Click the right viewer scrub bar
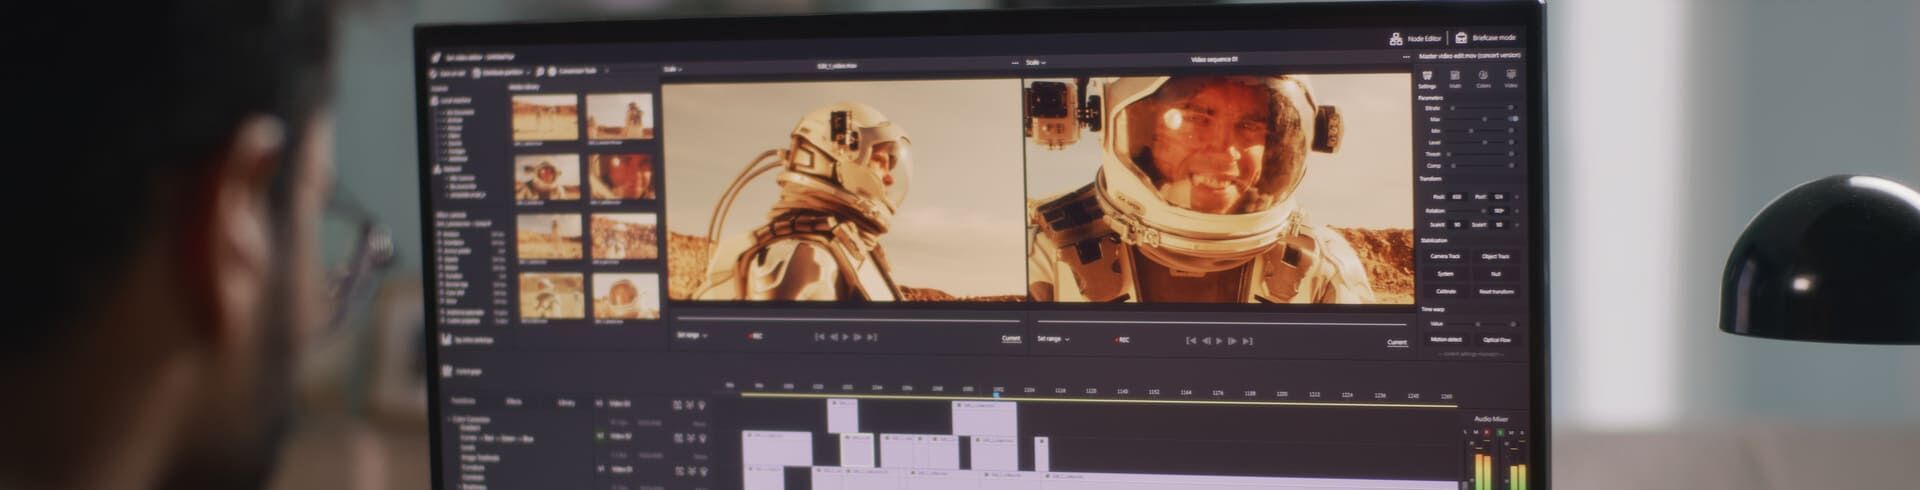 pyautogui.click(x=1222, y=324)
